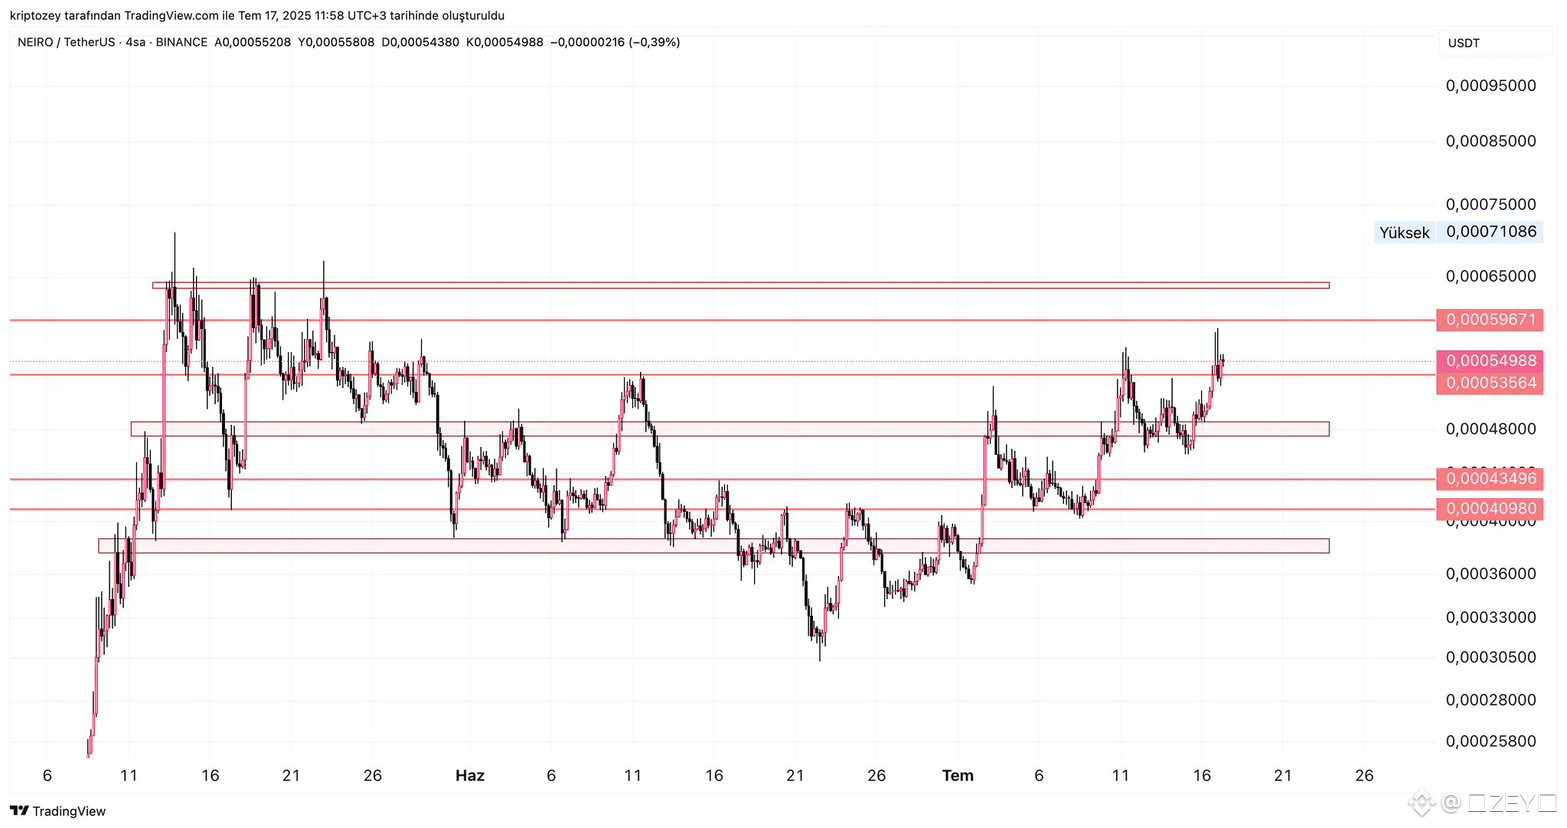Select the 0,00054988 current price tag

click(x=1490, y=361)
